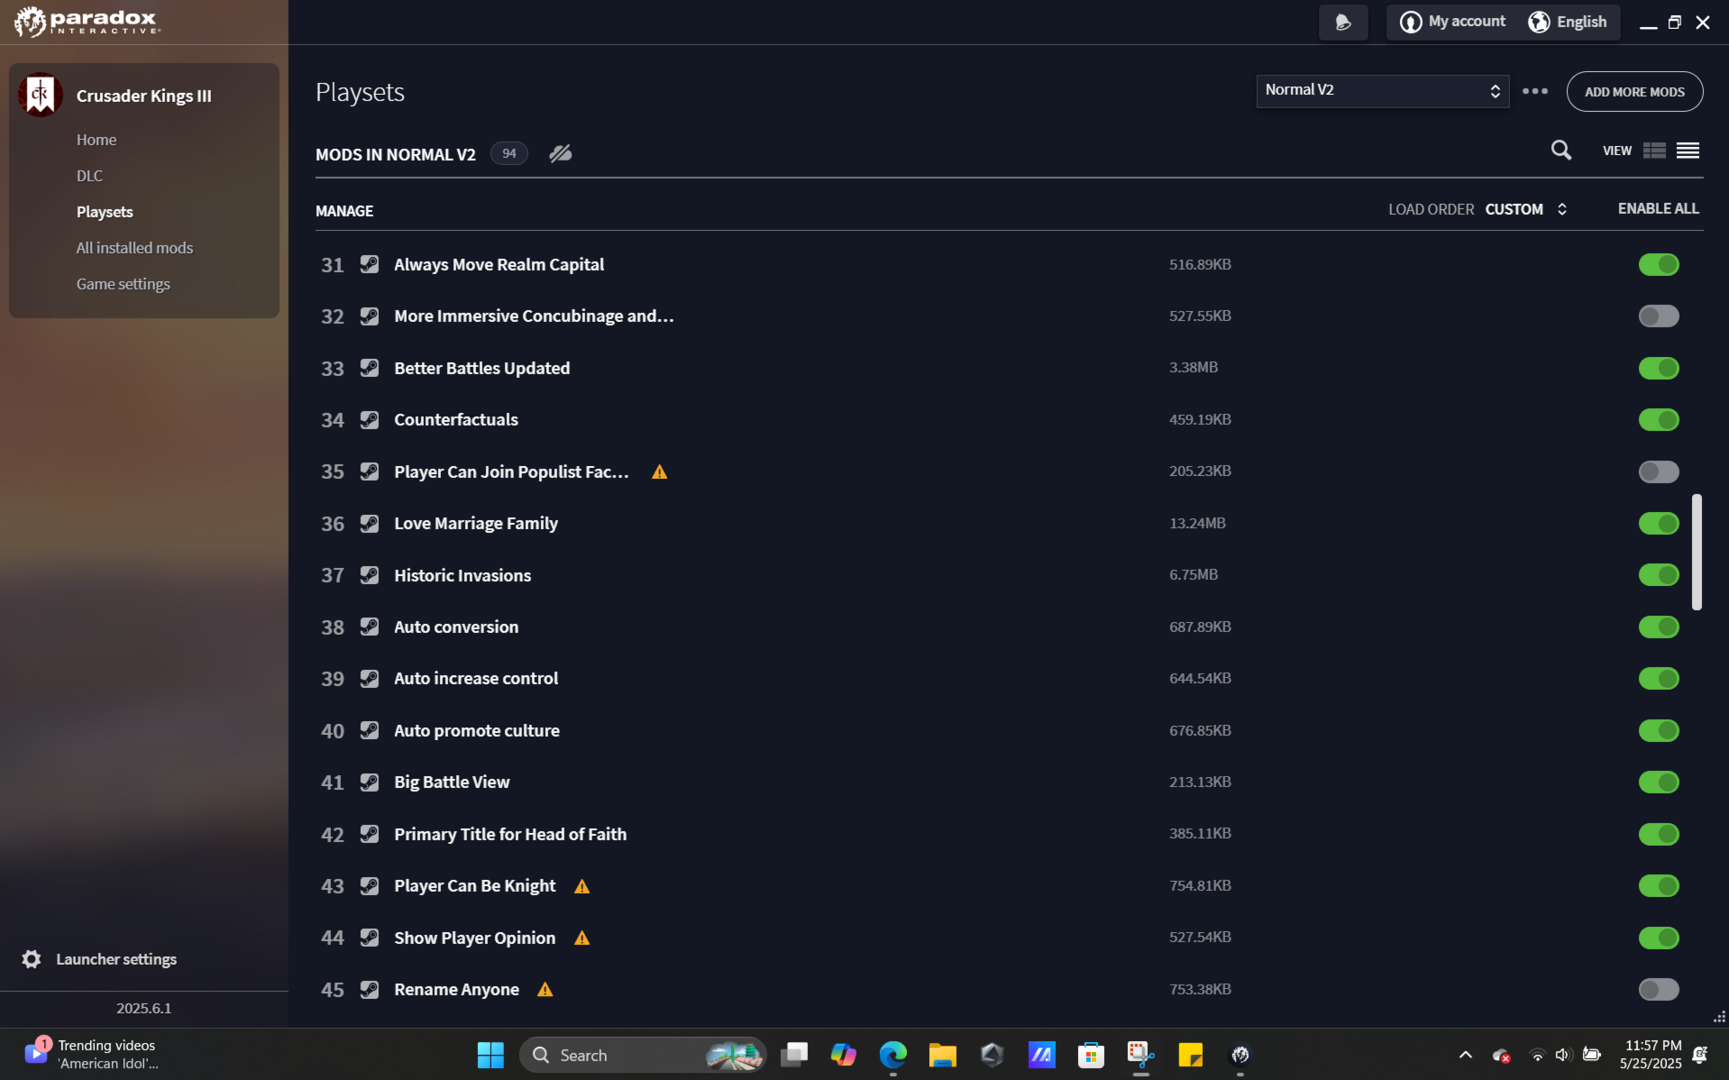Select Playsets in sidebar
The image size is (1729, 1080).
point(104,212)
